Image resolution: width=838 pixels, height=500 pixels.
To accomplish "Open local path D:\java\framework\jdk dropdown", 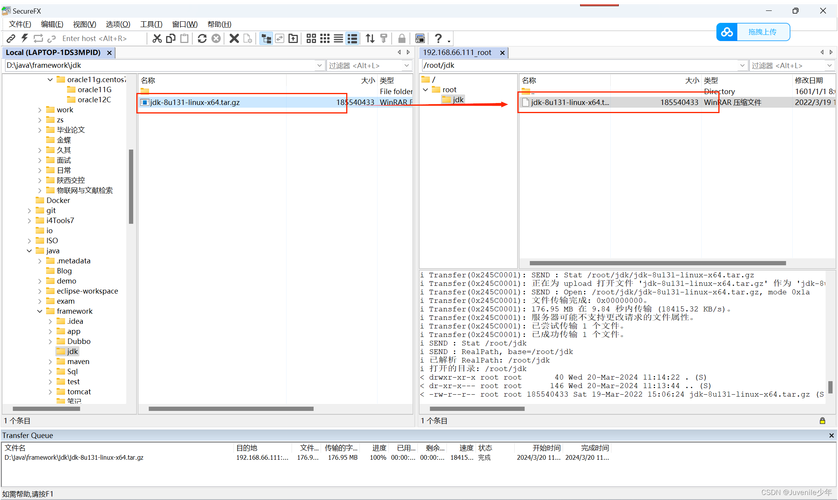I will coord(319,65).
